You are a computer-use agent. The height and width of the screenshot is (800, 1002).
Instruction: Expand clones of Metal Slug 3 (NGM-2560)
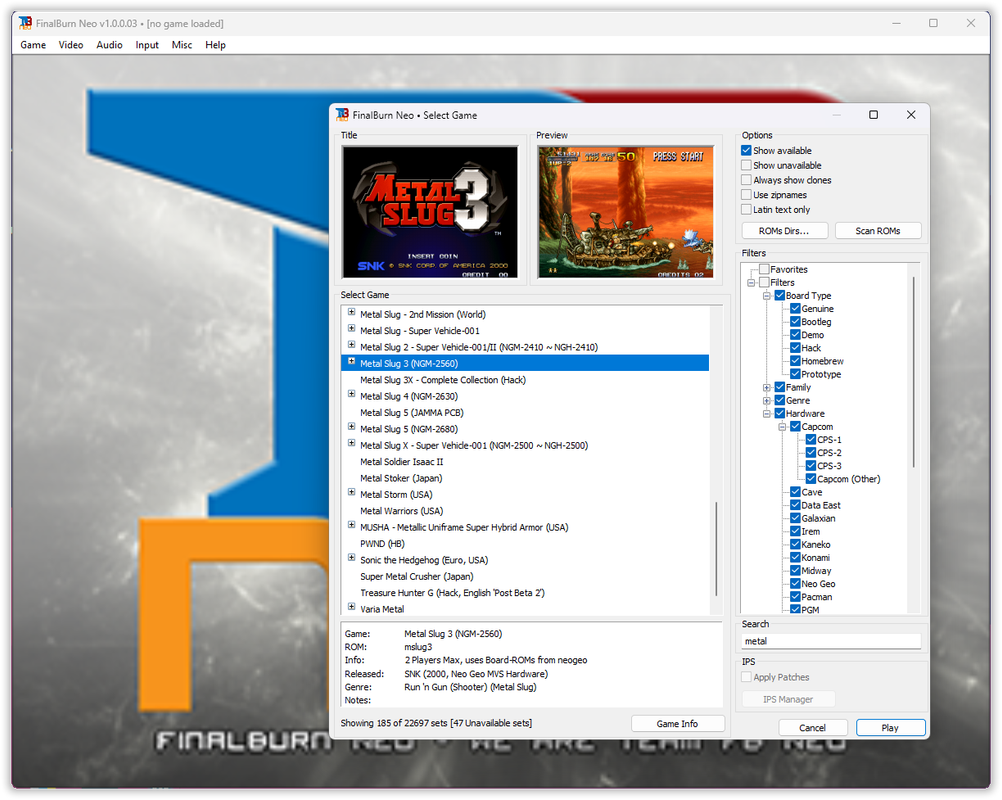351,362
